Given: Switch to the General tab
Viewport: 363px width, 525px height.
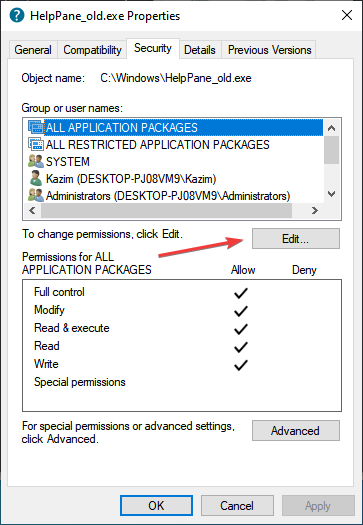Looking at the screenshot, I should click(x=33, y=50).
